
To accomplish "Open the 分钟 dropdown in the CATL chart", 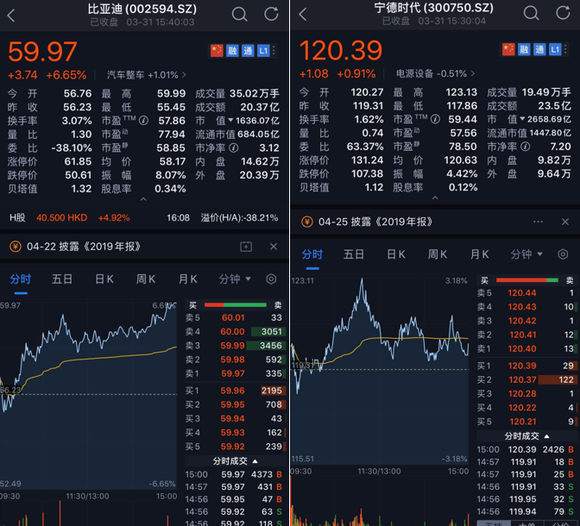I will [526, 254].
